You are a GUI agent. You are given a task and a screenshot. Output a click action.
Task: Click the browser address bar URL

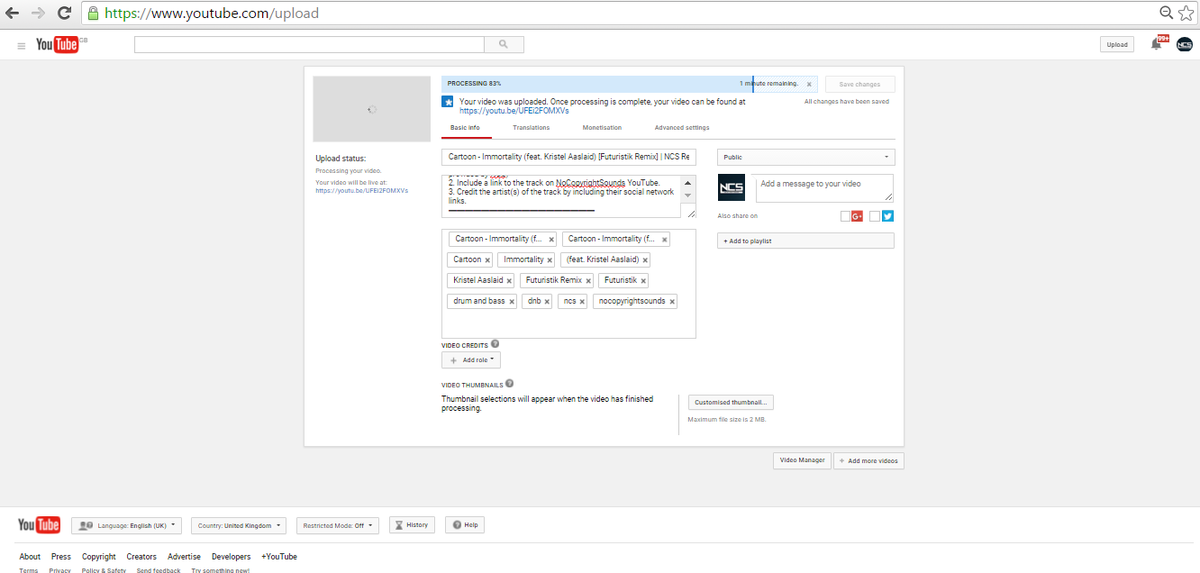click(212, 13)
